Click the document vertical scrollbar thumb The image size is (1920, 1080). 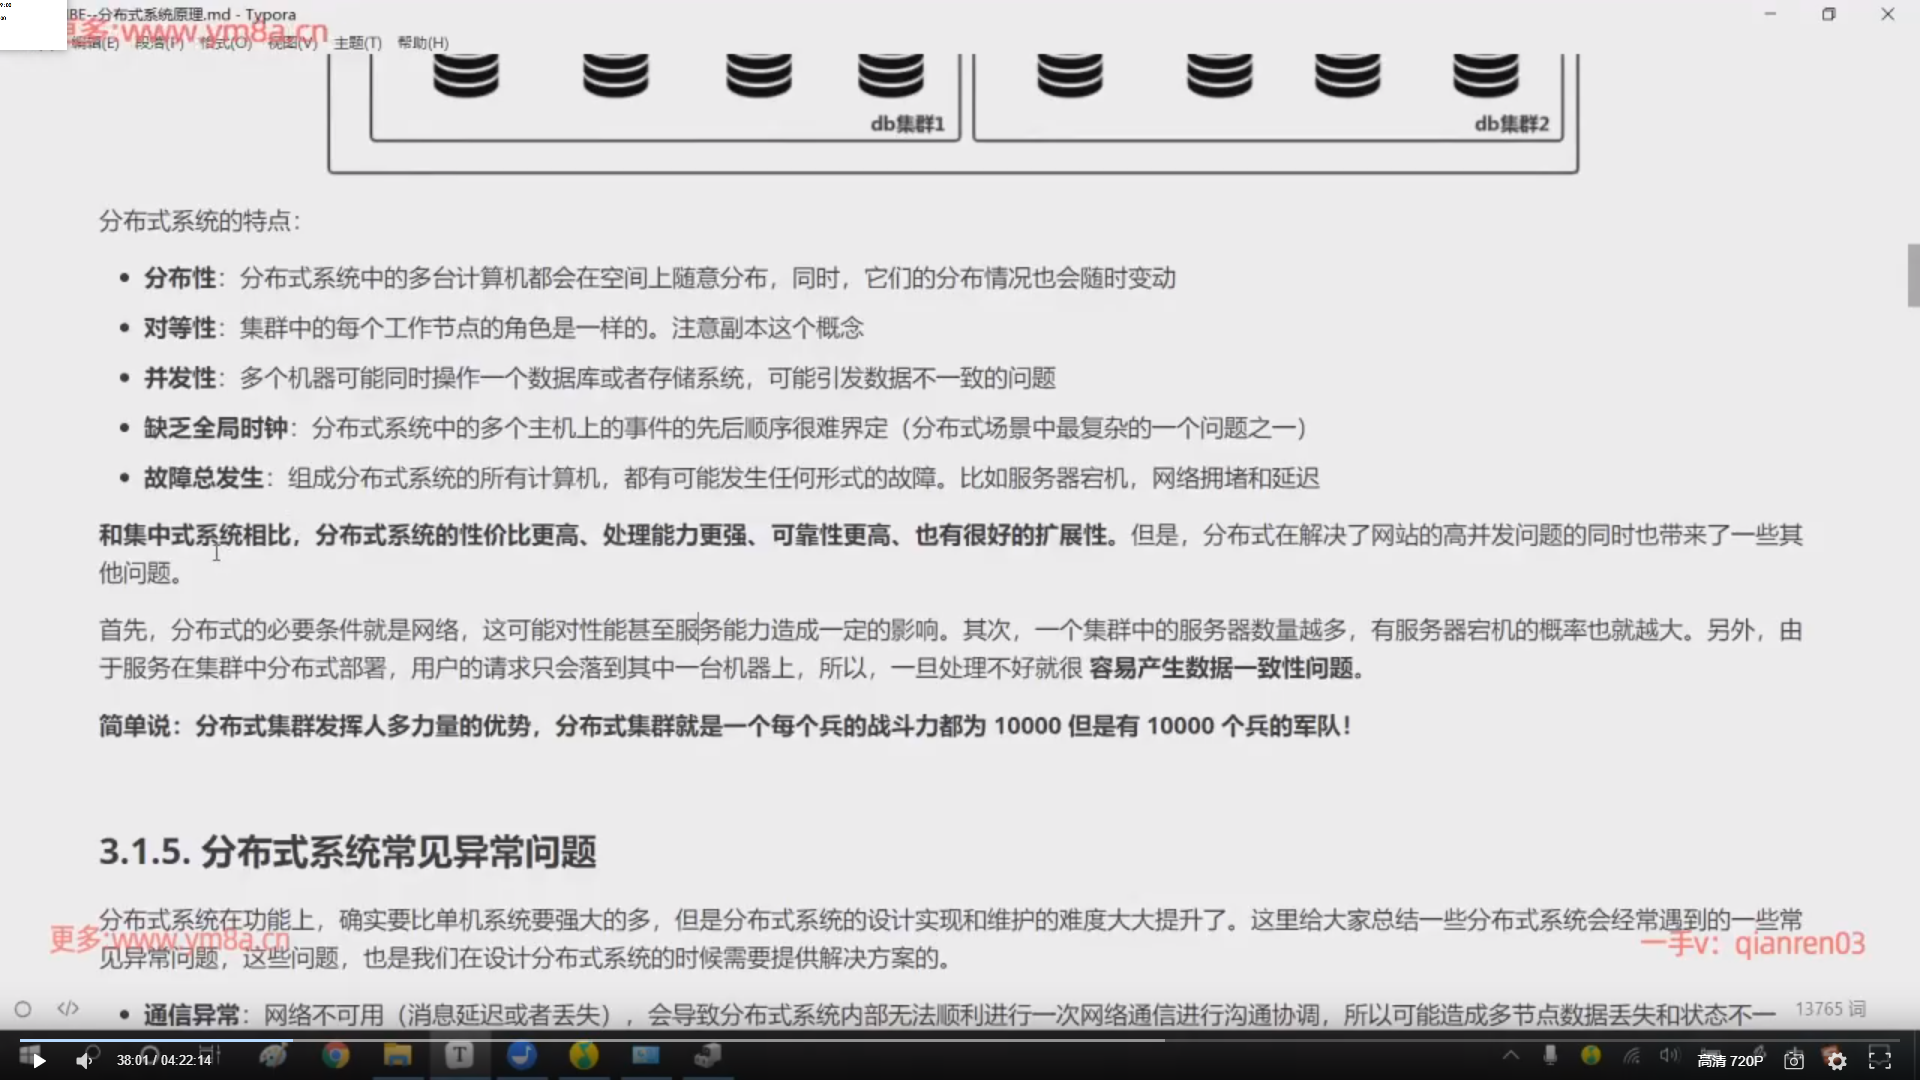pos(1913,275)
